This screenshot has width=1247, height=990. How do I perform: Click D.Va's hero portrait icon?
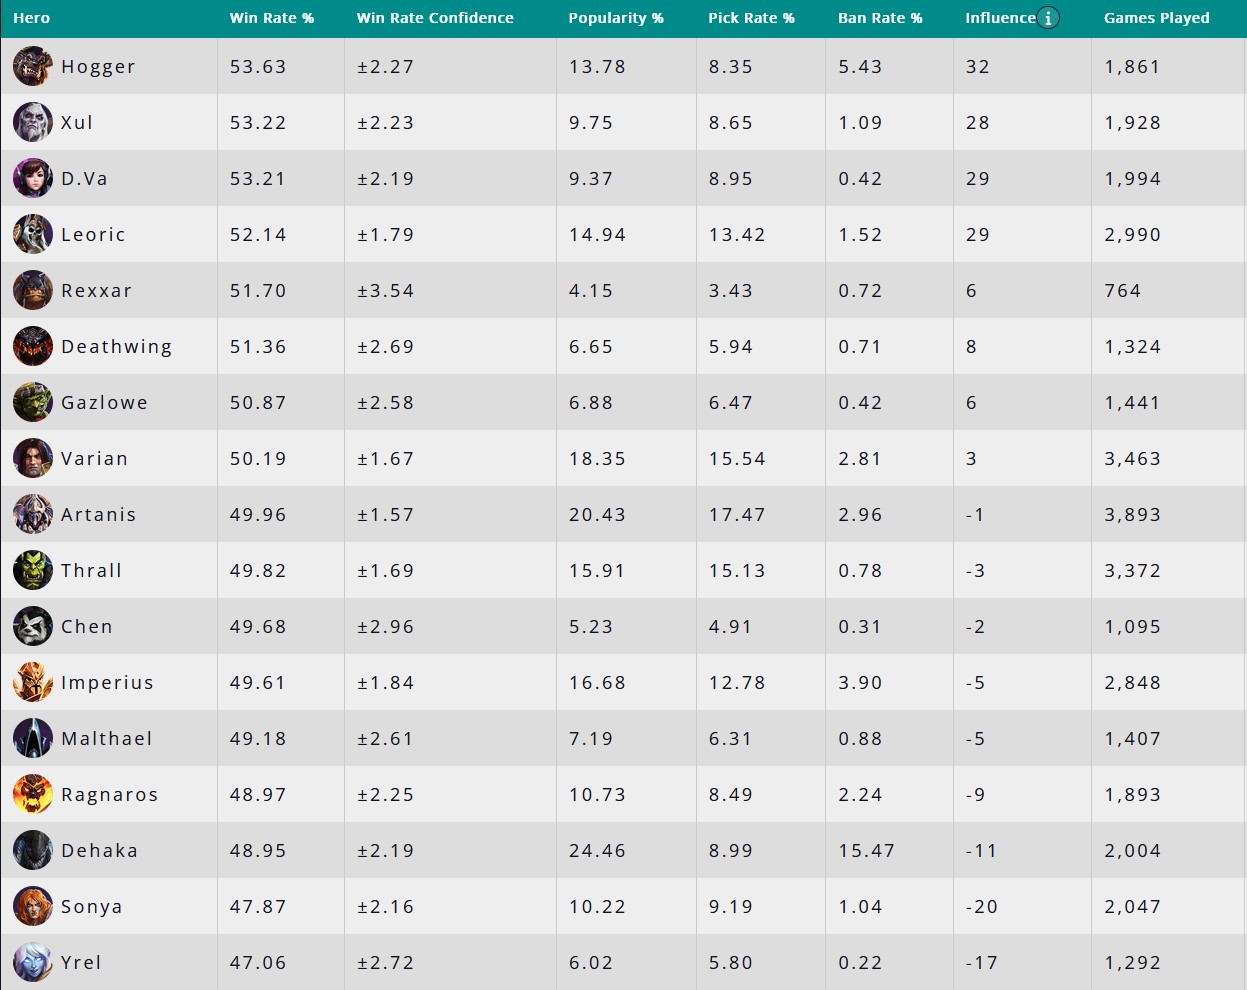tap(33, 178)
